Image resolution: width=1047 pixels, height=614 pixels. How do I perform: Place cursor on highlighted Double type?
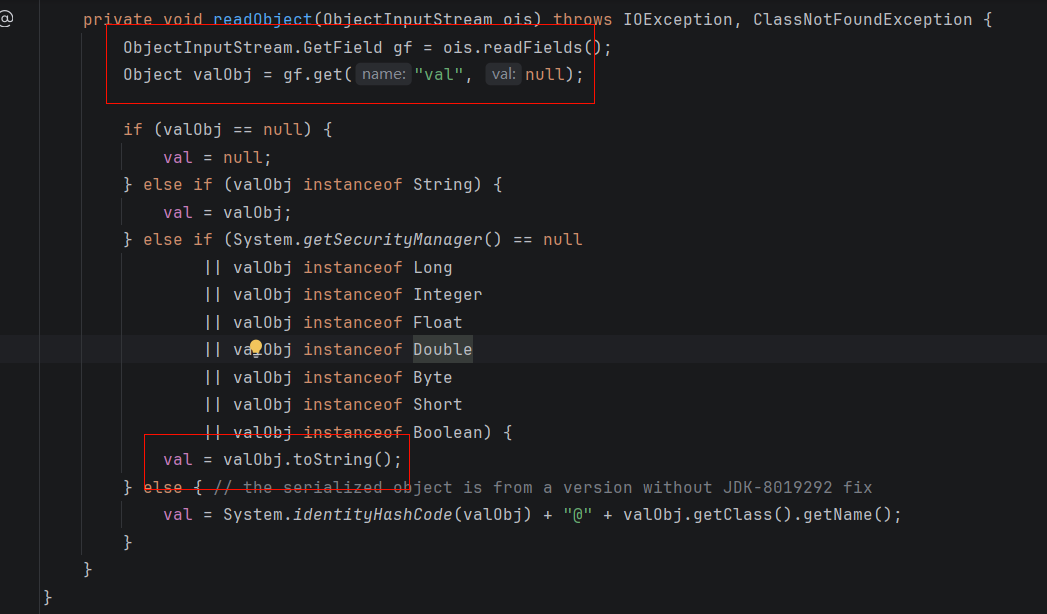point(442,349)
